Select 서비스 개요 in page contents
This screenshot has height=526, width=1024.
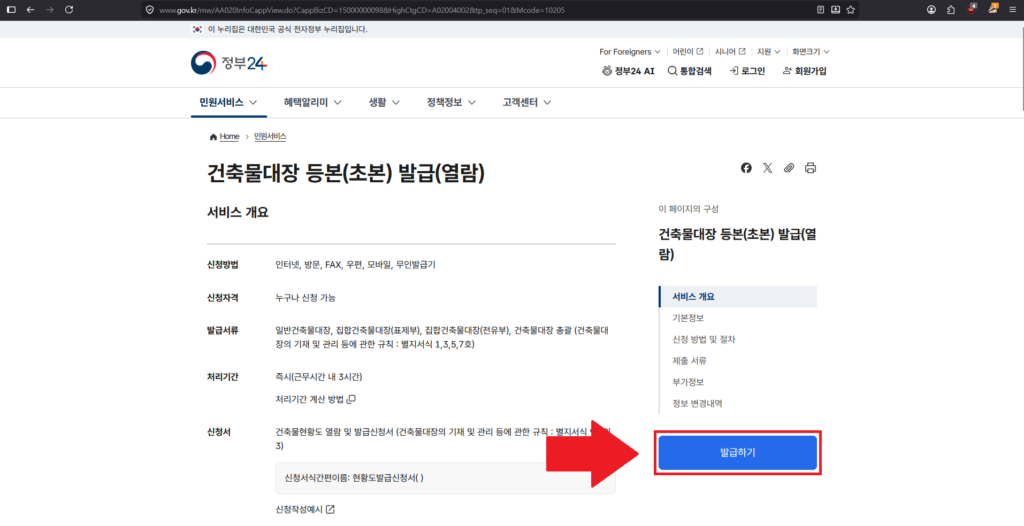[738, 297]
